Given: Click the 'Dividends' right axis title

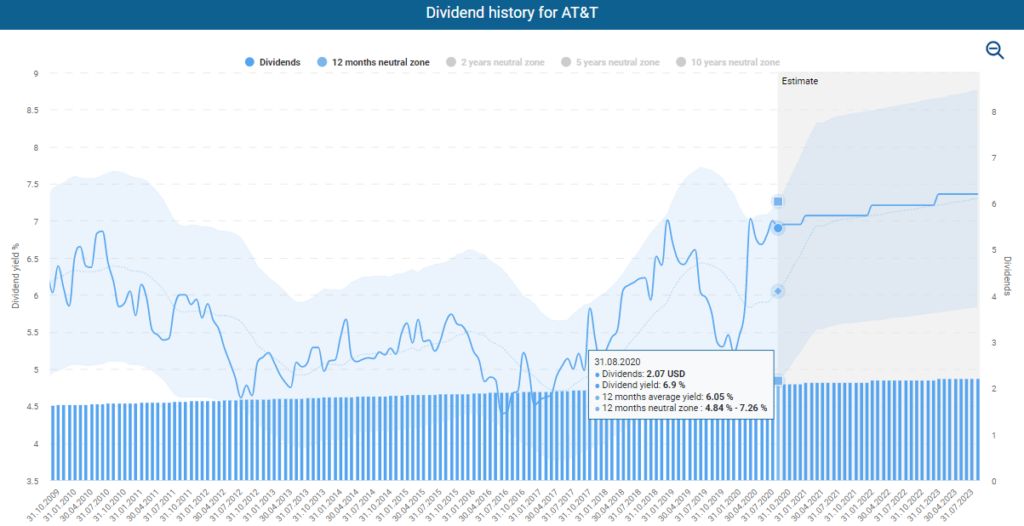Looking at the screenshot, I should tap(1008, 276).
